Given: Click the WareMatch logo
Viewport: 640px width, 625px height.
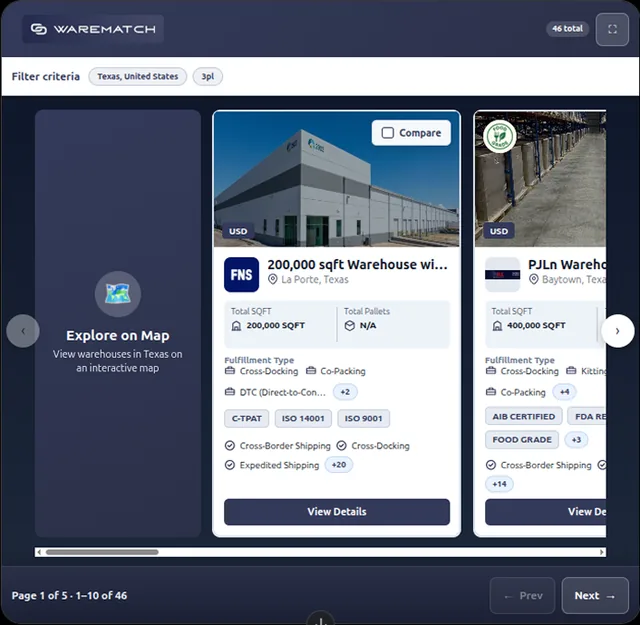Looking at the screenshot, I should pos(93,29).
